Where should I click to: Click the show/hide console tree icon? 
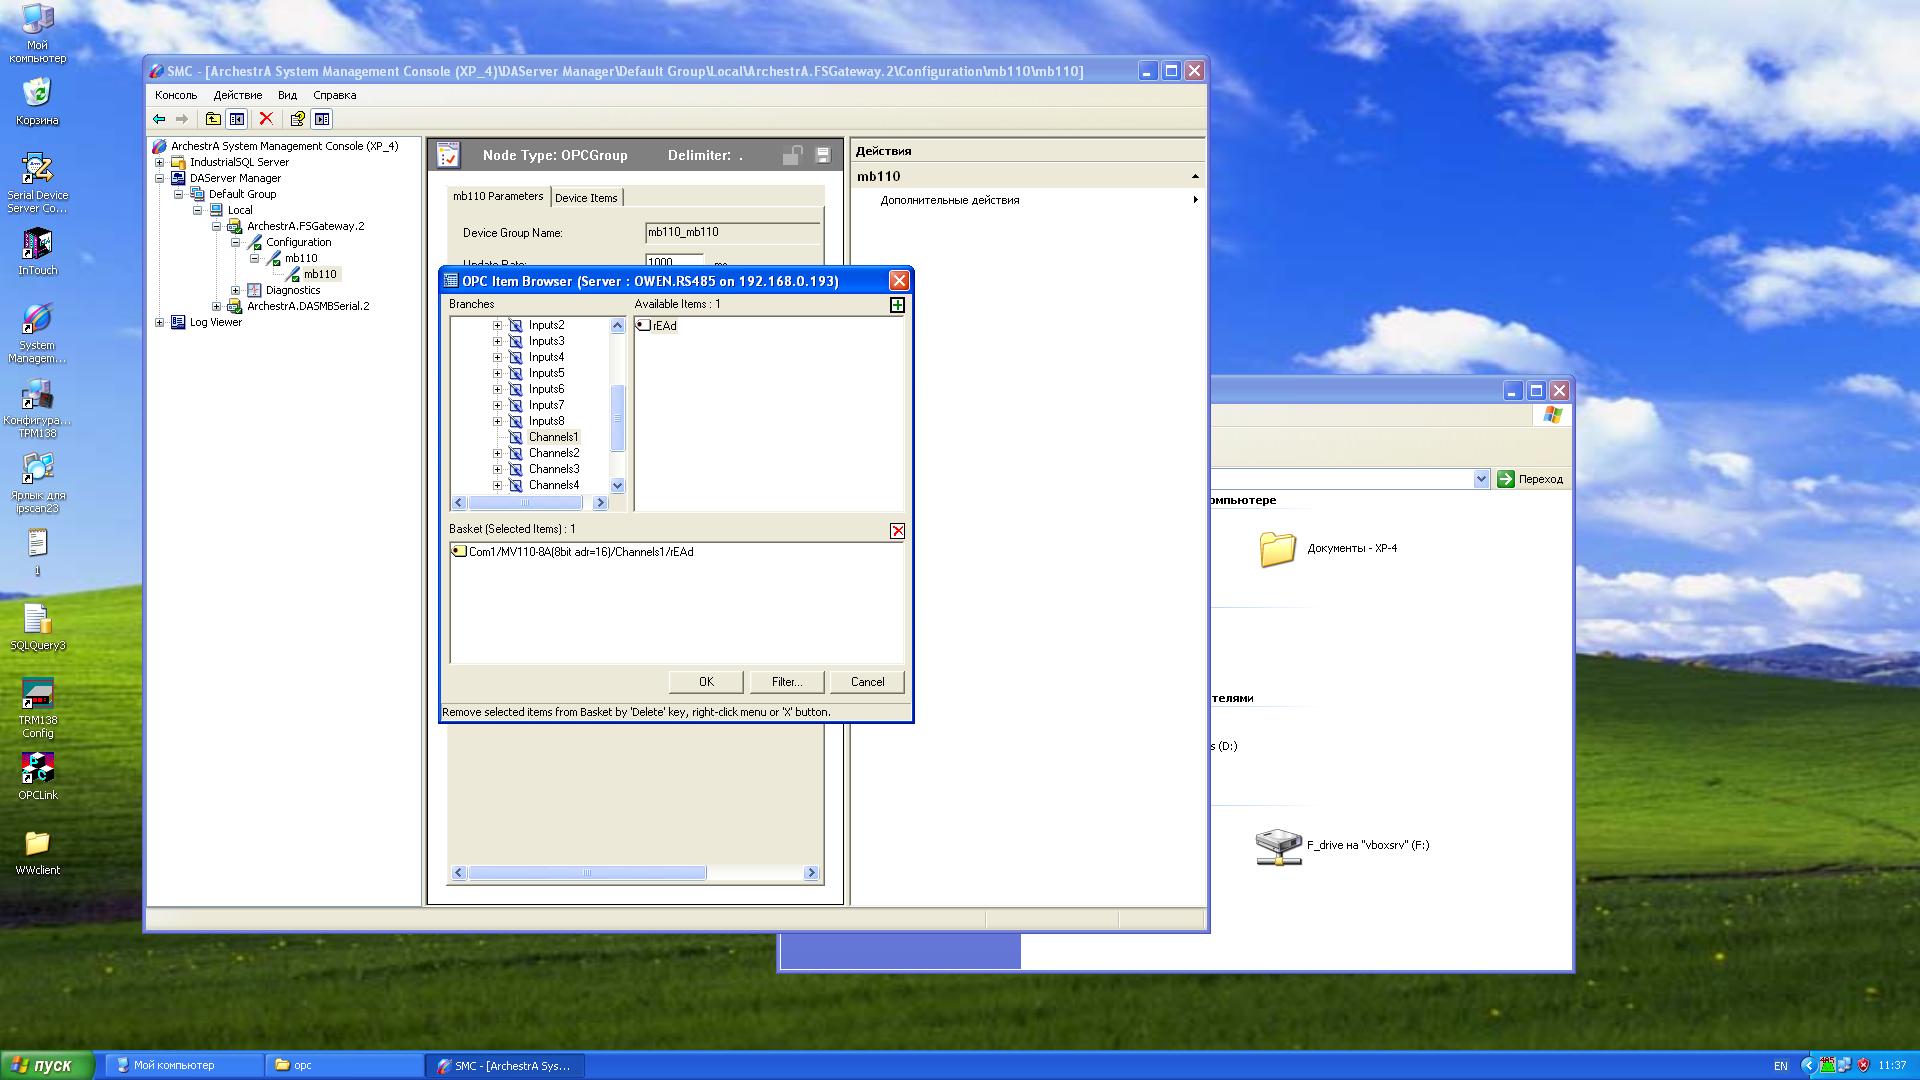click(x=237, y=119)
